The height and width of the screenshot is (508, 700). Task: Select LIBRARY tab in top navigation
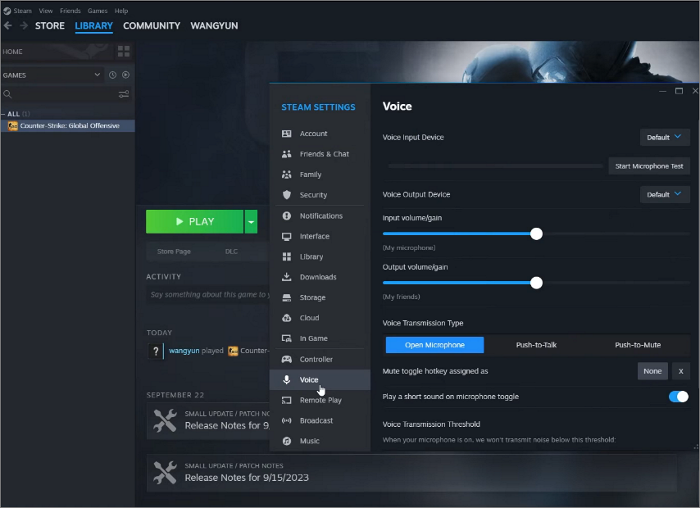[94, 25]
